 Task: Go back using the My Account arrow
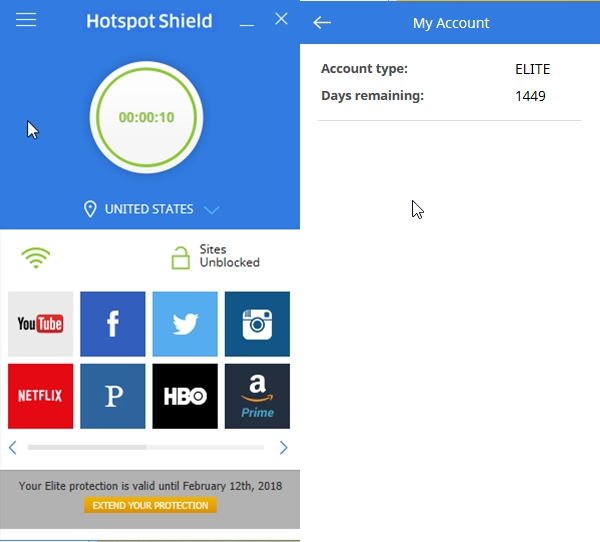pos(322,23)
